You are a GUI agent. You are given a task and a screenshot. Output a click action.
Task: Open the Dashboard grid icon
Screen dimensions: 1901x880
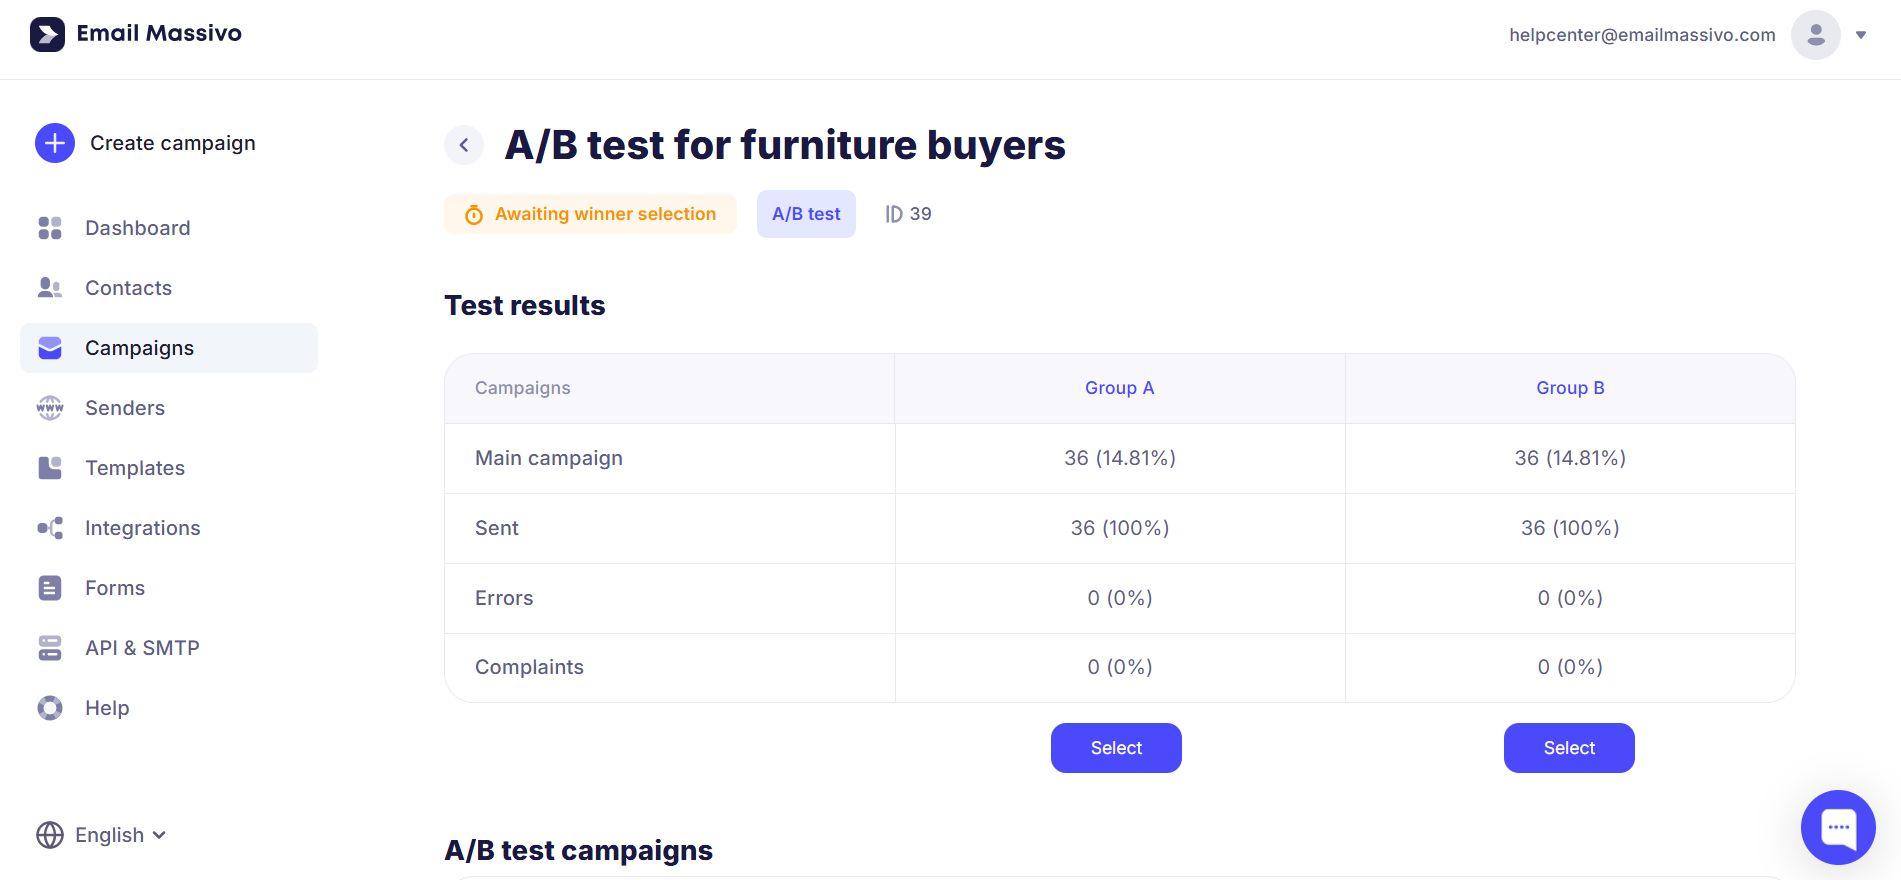click(50, 228)
